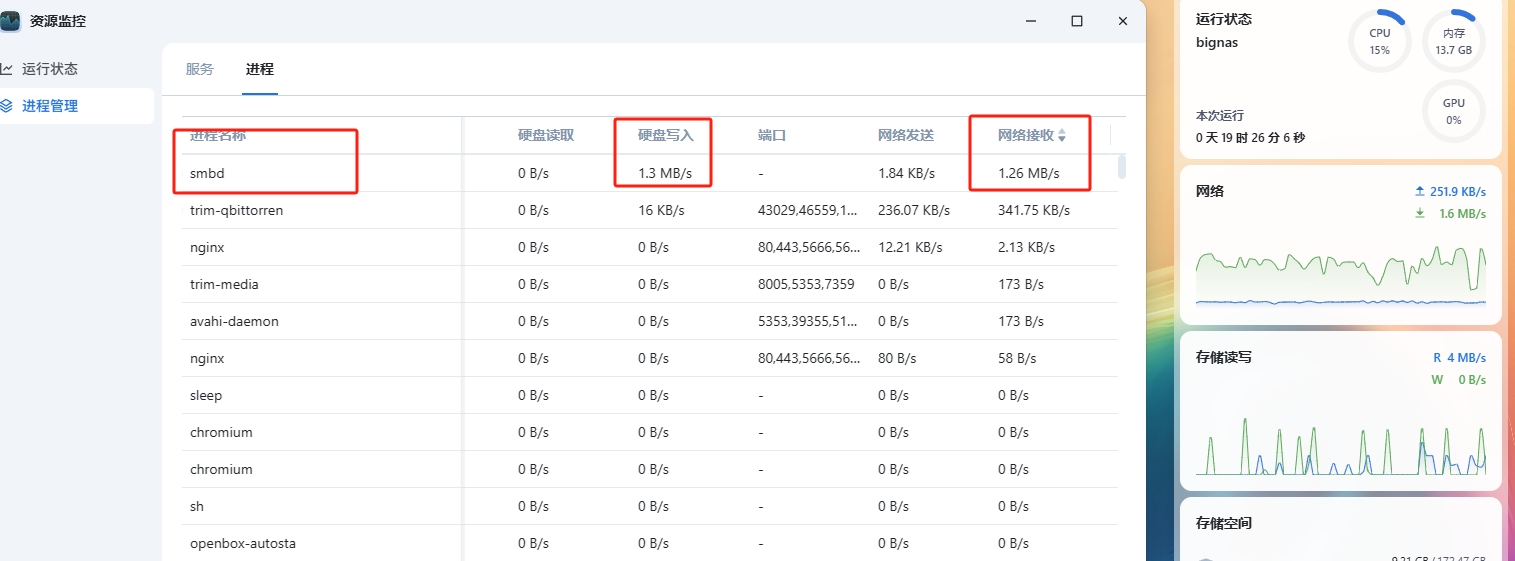Click the 硬盘读取 column header
The width and height of the screenshot is (1515, 561).
[546, 135]
